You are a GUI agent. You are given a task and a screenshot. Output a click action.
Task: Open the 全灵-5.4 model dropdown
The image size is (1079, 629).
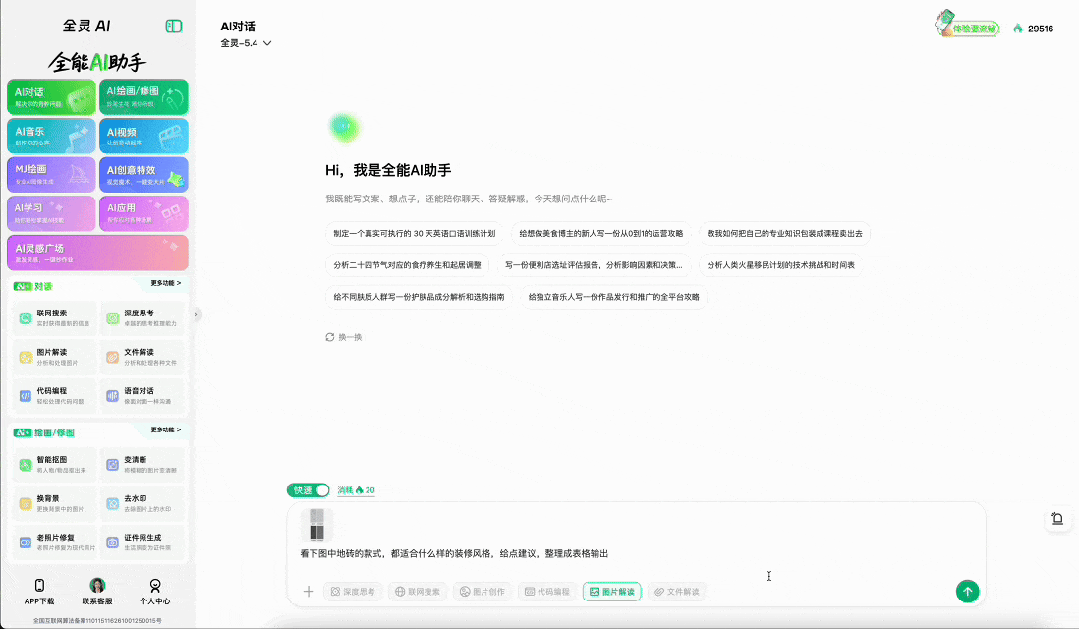tap(246, 43)
